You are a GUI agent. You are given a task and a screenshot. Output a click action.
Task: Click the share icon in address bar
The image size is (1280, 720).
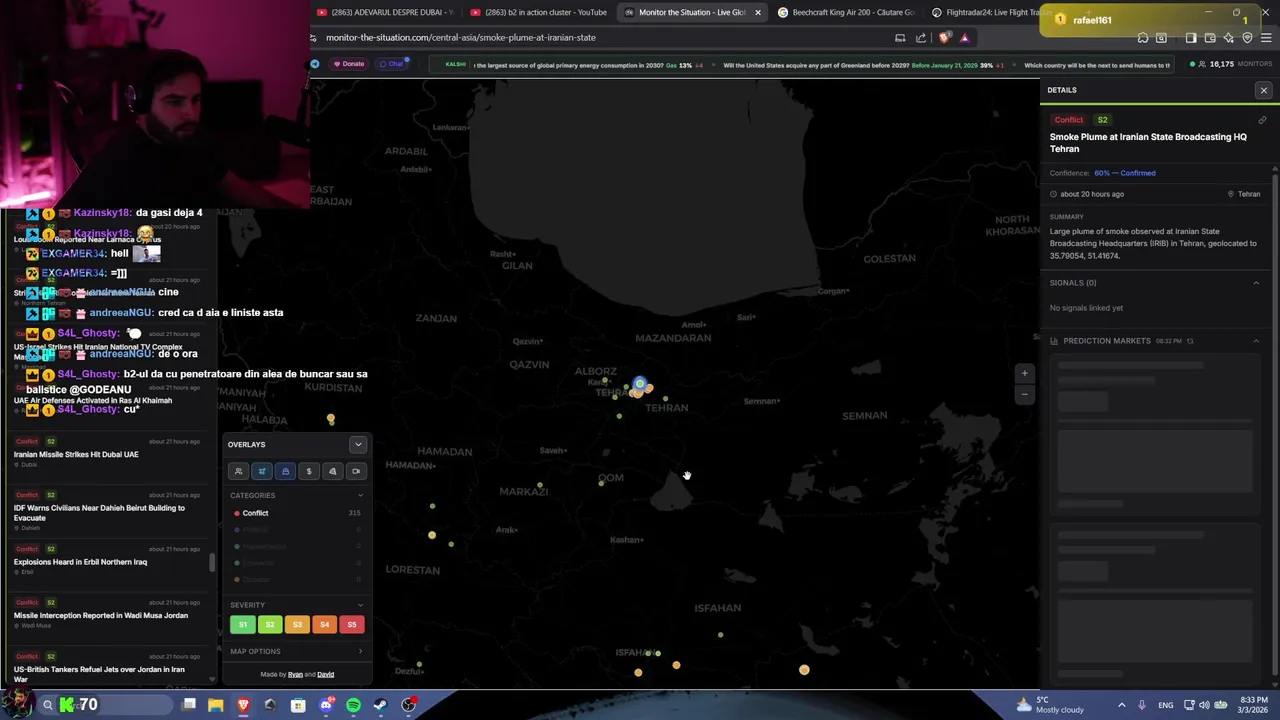(x=921, y=38)
